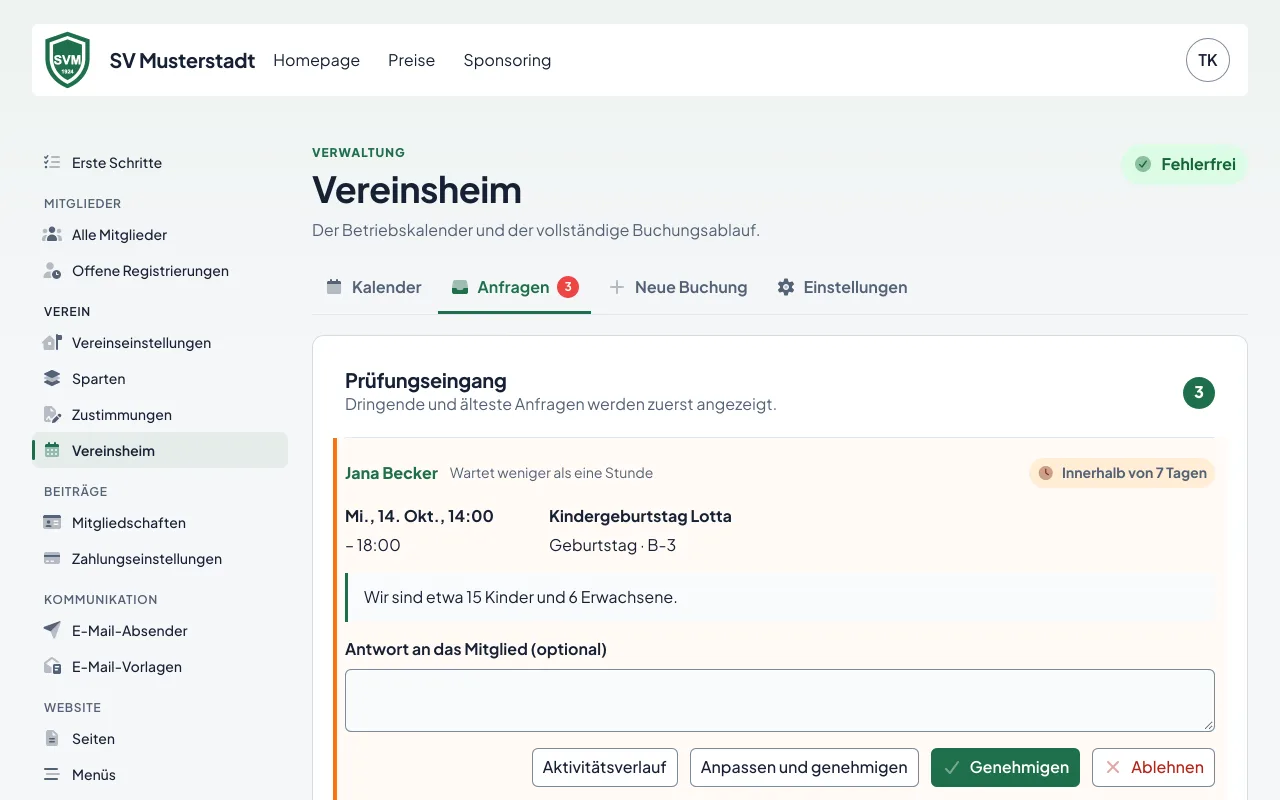Click the Zustimmungen signature icon
This screenshot has width=1280, height=800.
[x=52, y=414]
